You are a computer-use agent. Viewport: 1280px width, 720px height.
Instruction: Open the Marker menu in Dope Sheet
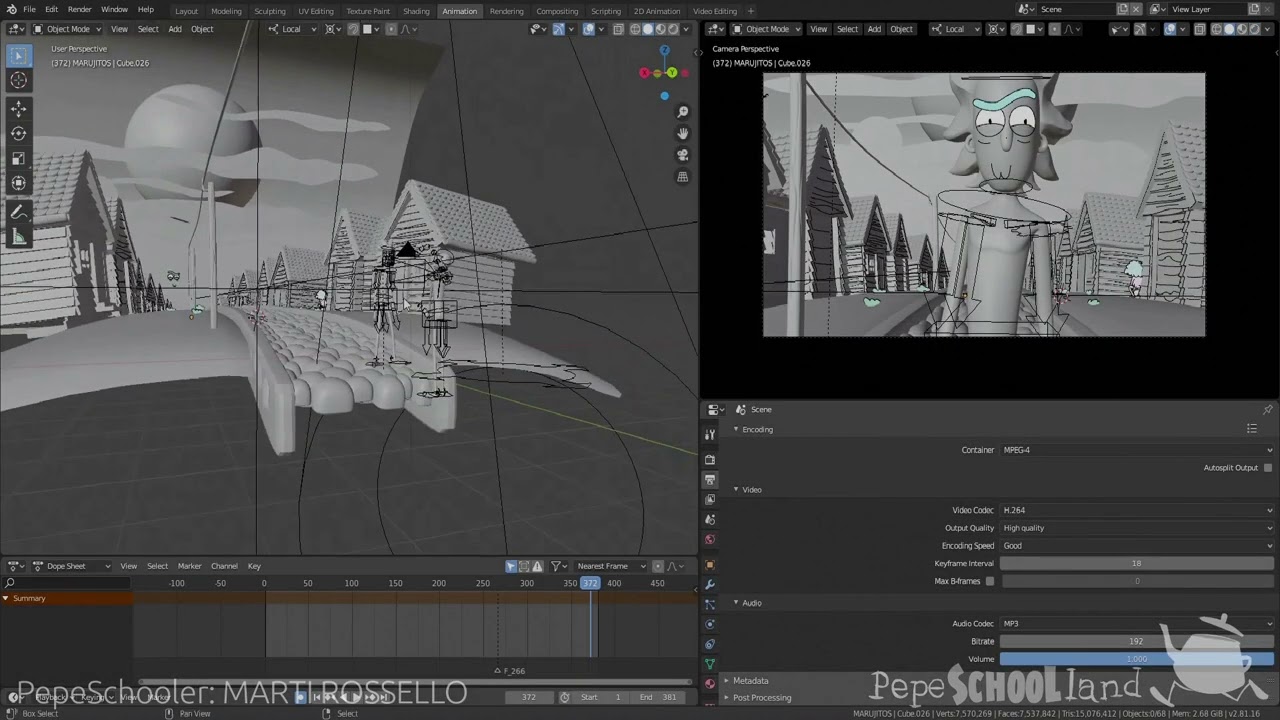189,566
